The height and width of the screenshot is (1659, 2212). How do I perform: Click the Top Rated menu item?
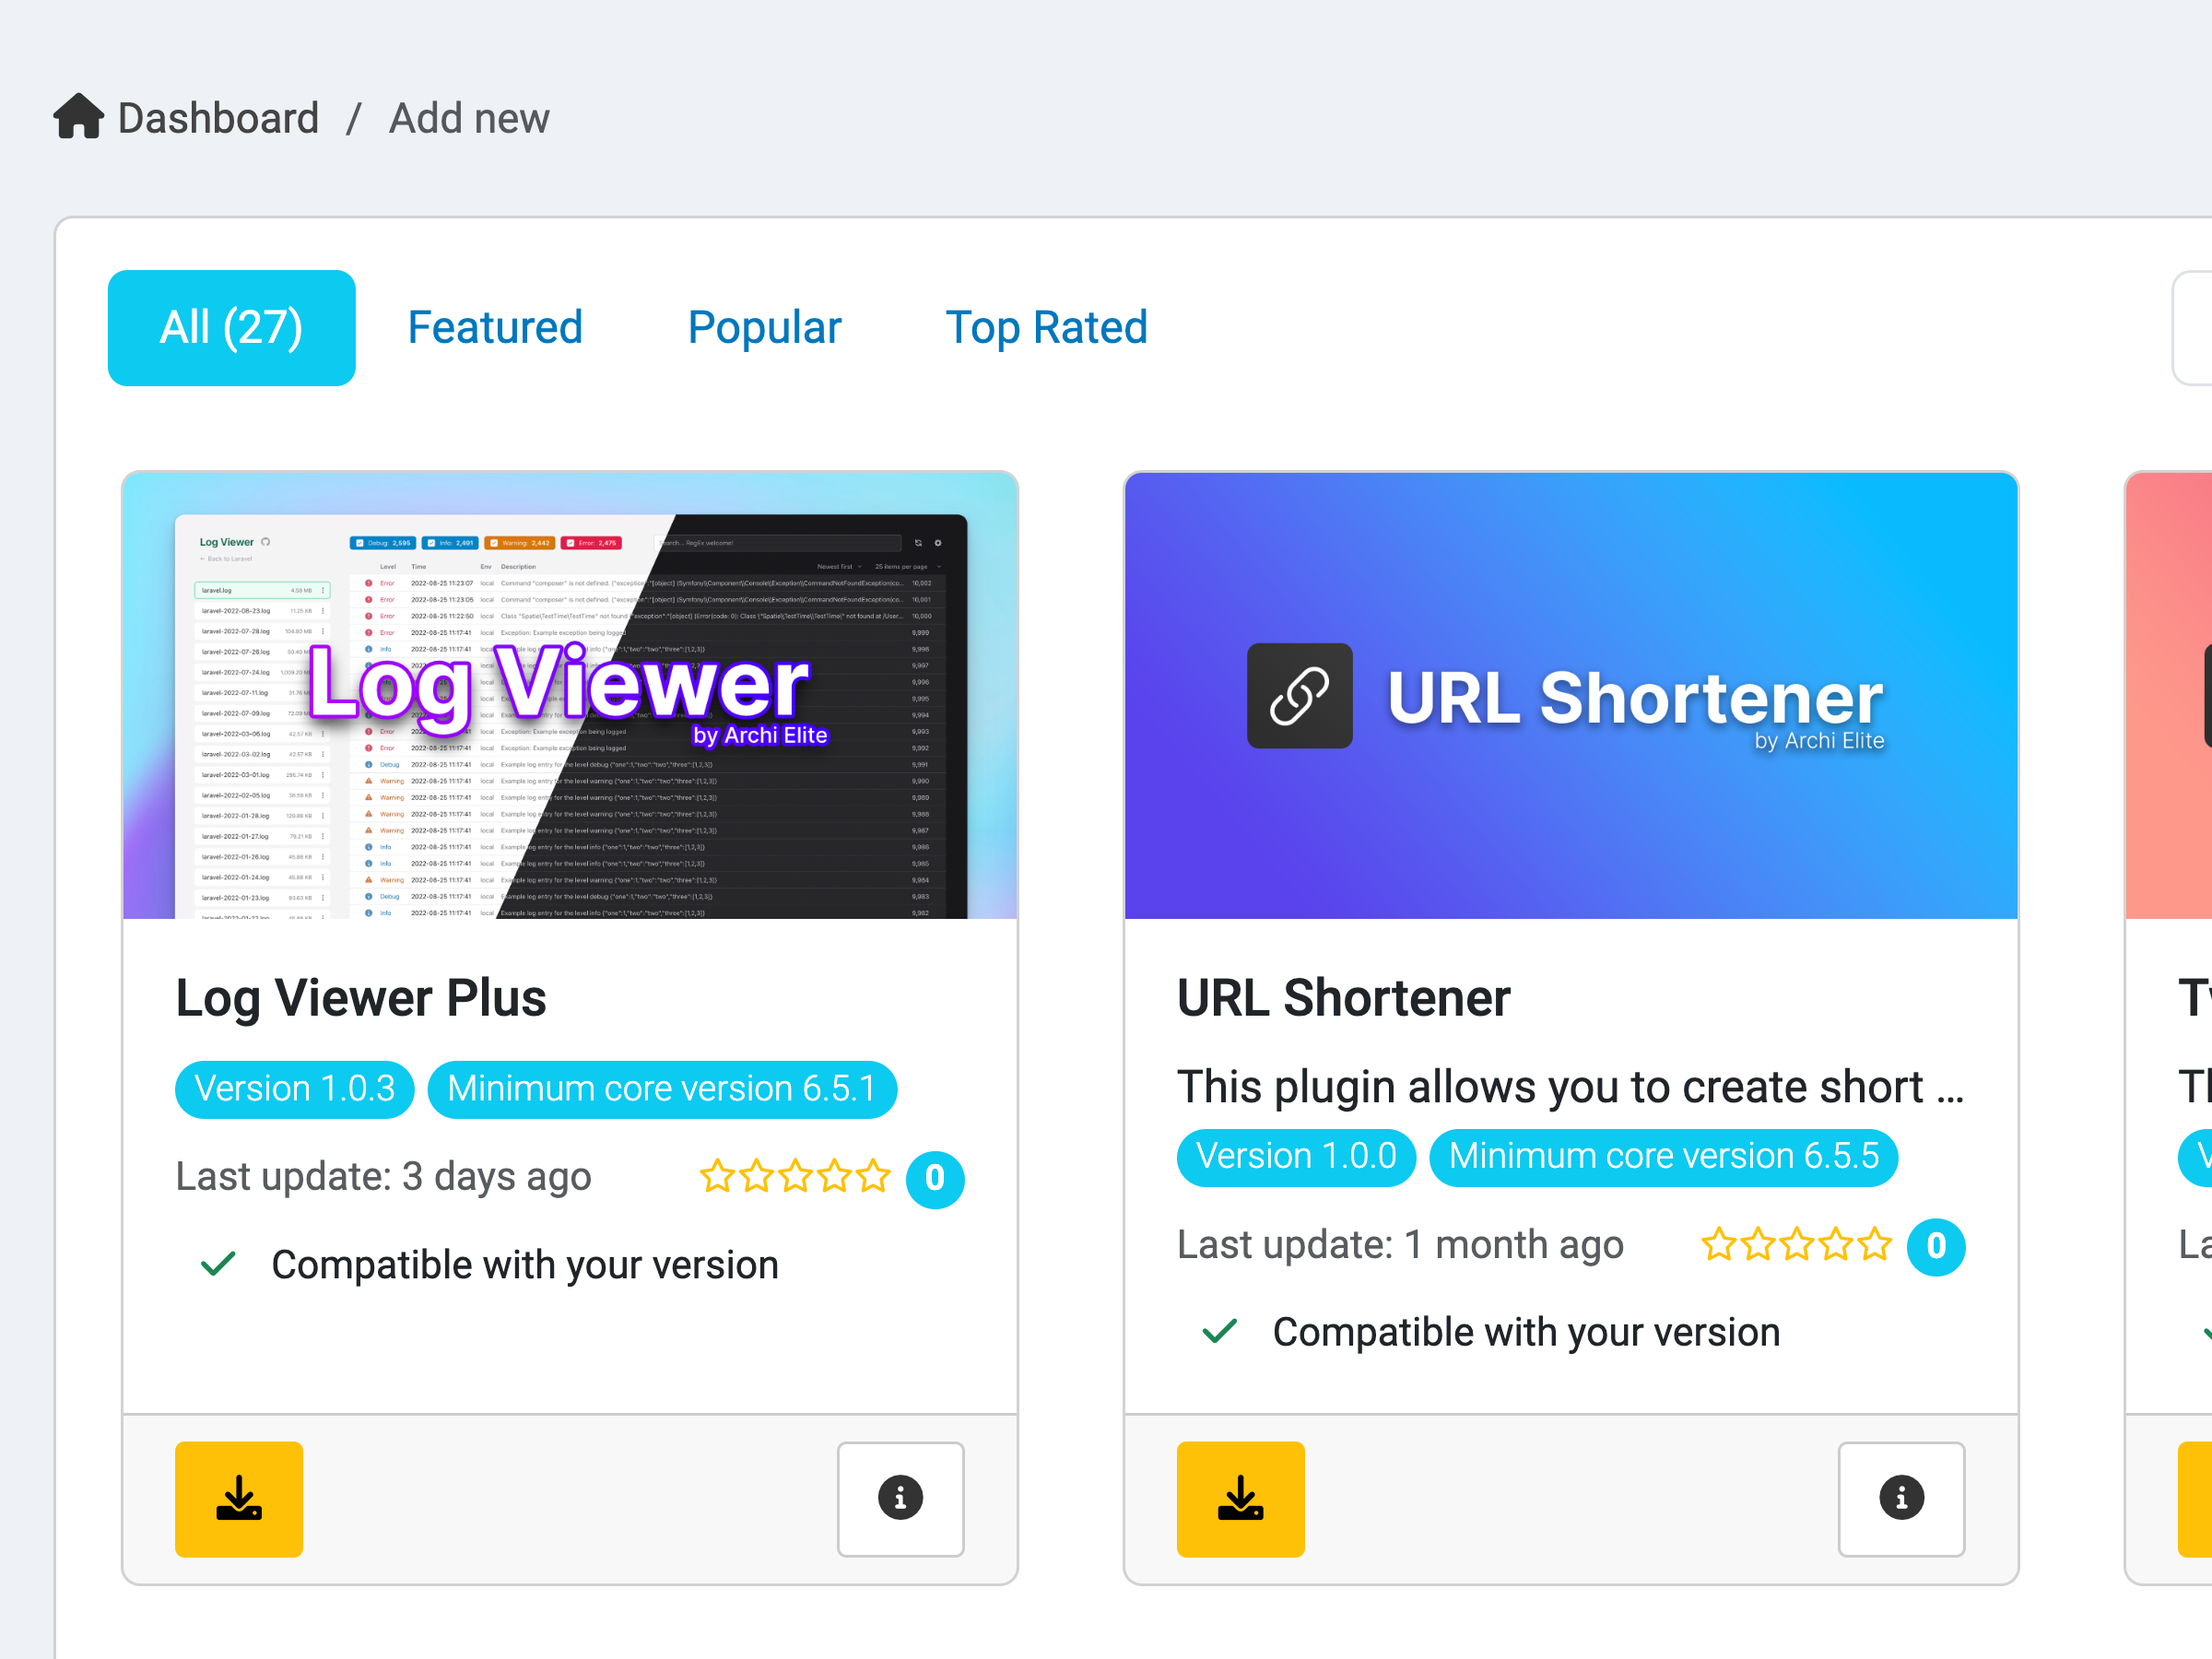[x=1045, y=327]
